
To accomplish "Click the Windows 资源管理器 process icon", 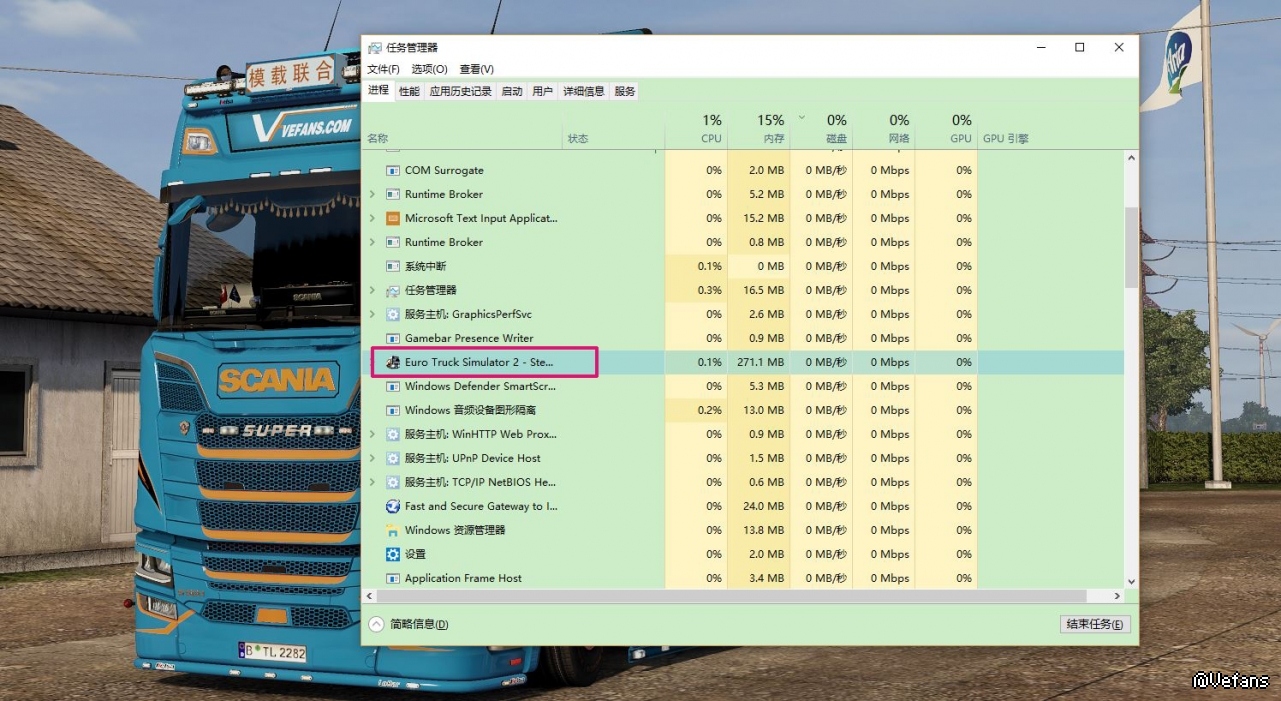I will tap(393, 530).
